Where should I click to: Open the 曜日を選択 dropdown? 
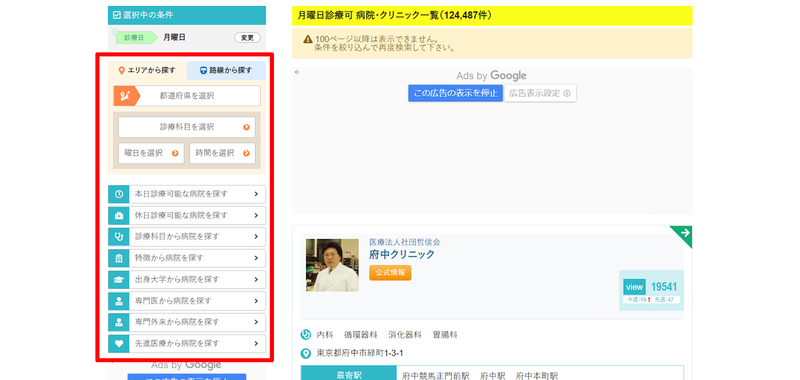[151, 153]
